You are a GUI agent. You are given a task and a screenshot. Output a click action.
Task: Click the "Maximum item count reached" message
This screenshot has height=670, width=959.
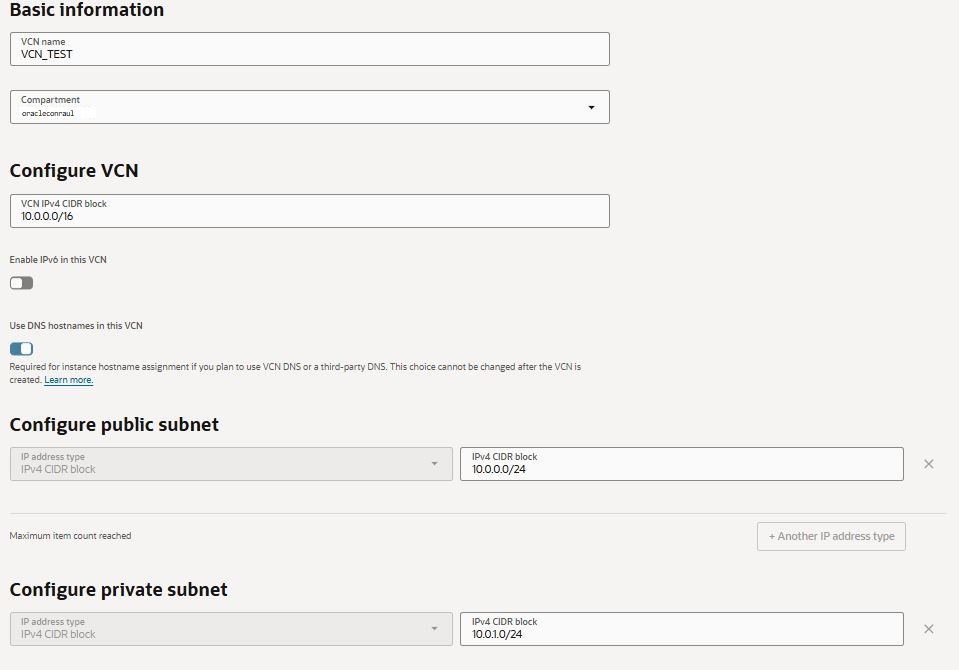pos(70,536)
